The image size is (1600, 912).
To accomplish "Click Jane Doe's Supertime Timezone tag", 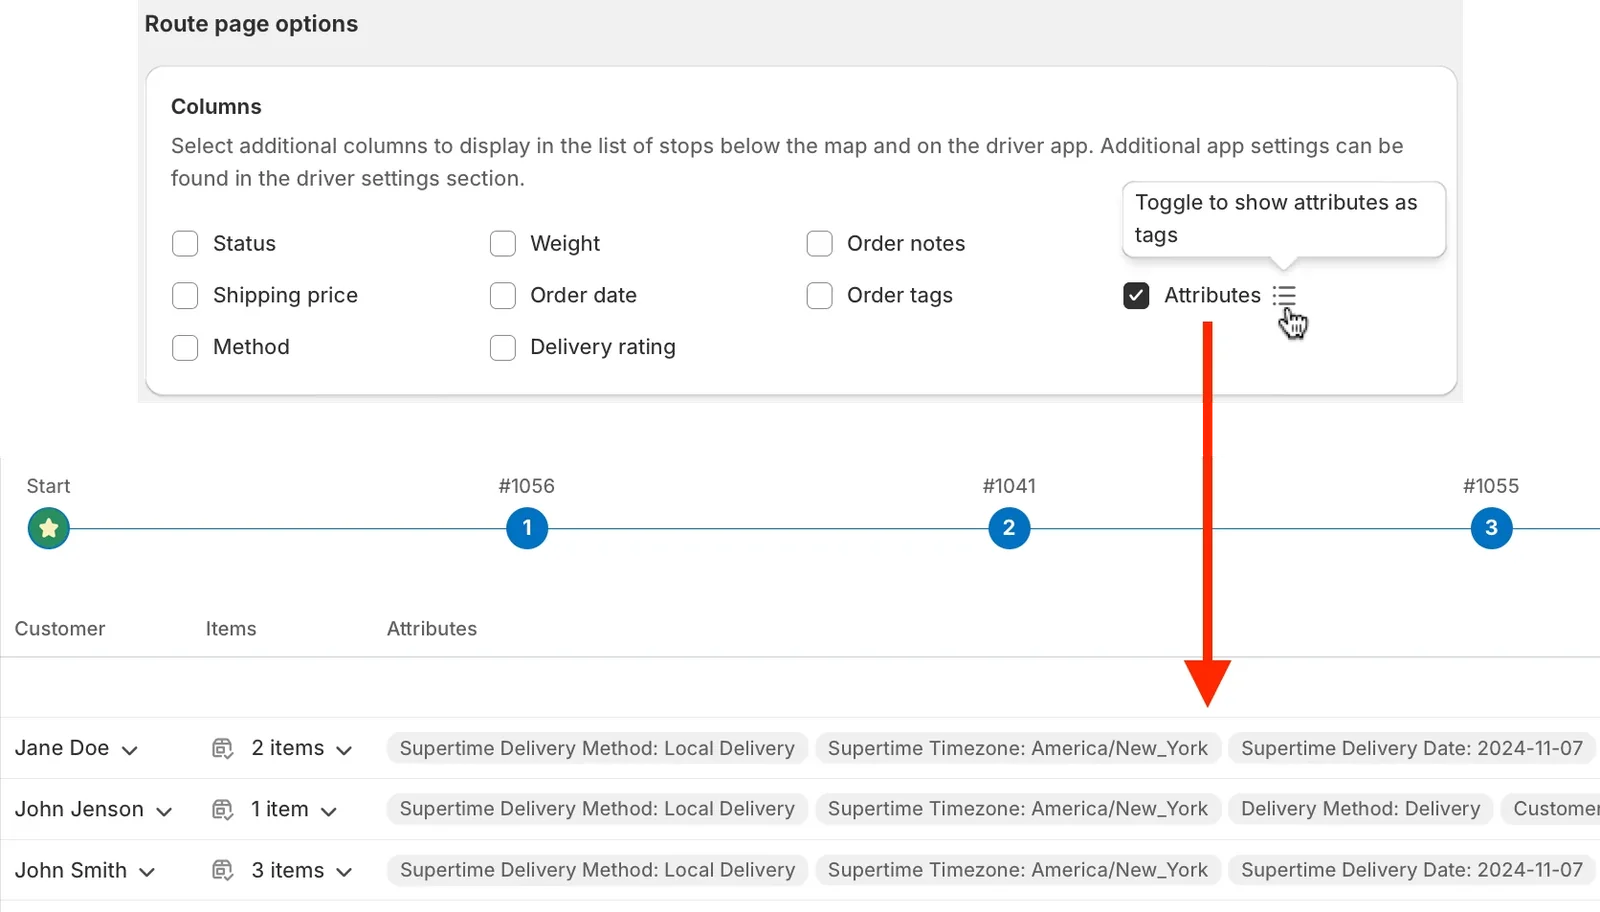I will 1018,748.
